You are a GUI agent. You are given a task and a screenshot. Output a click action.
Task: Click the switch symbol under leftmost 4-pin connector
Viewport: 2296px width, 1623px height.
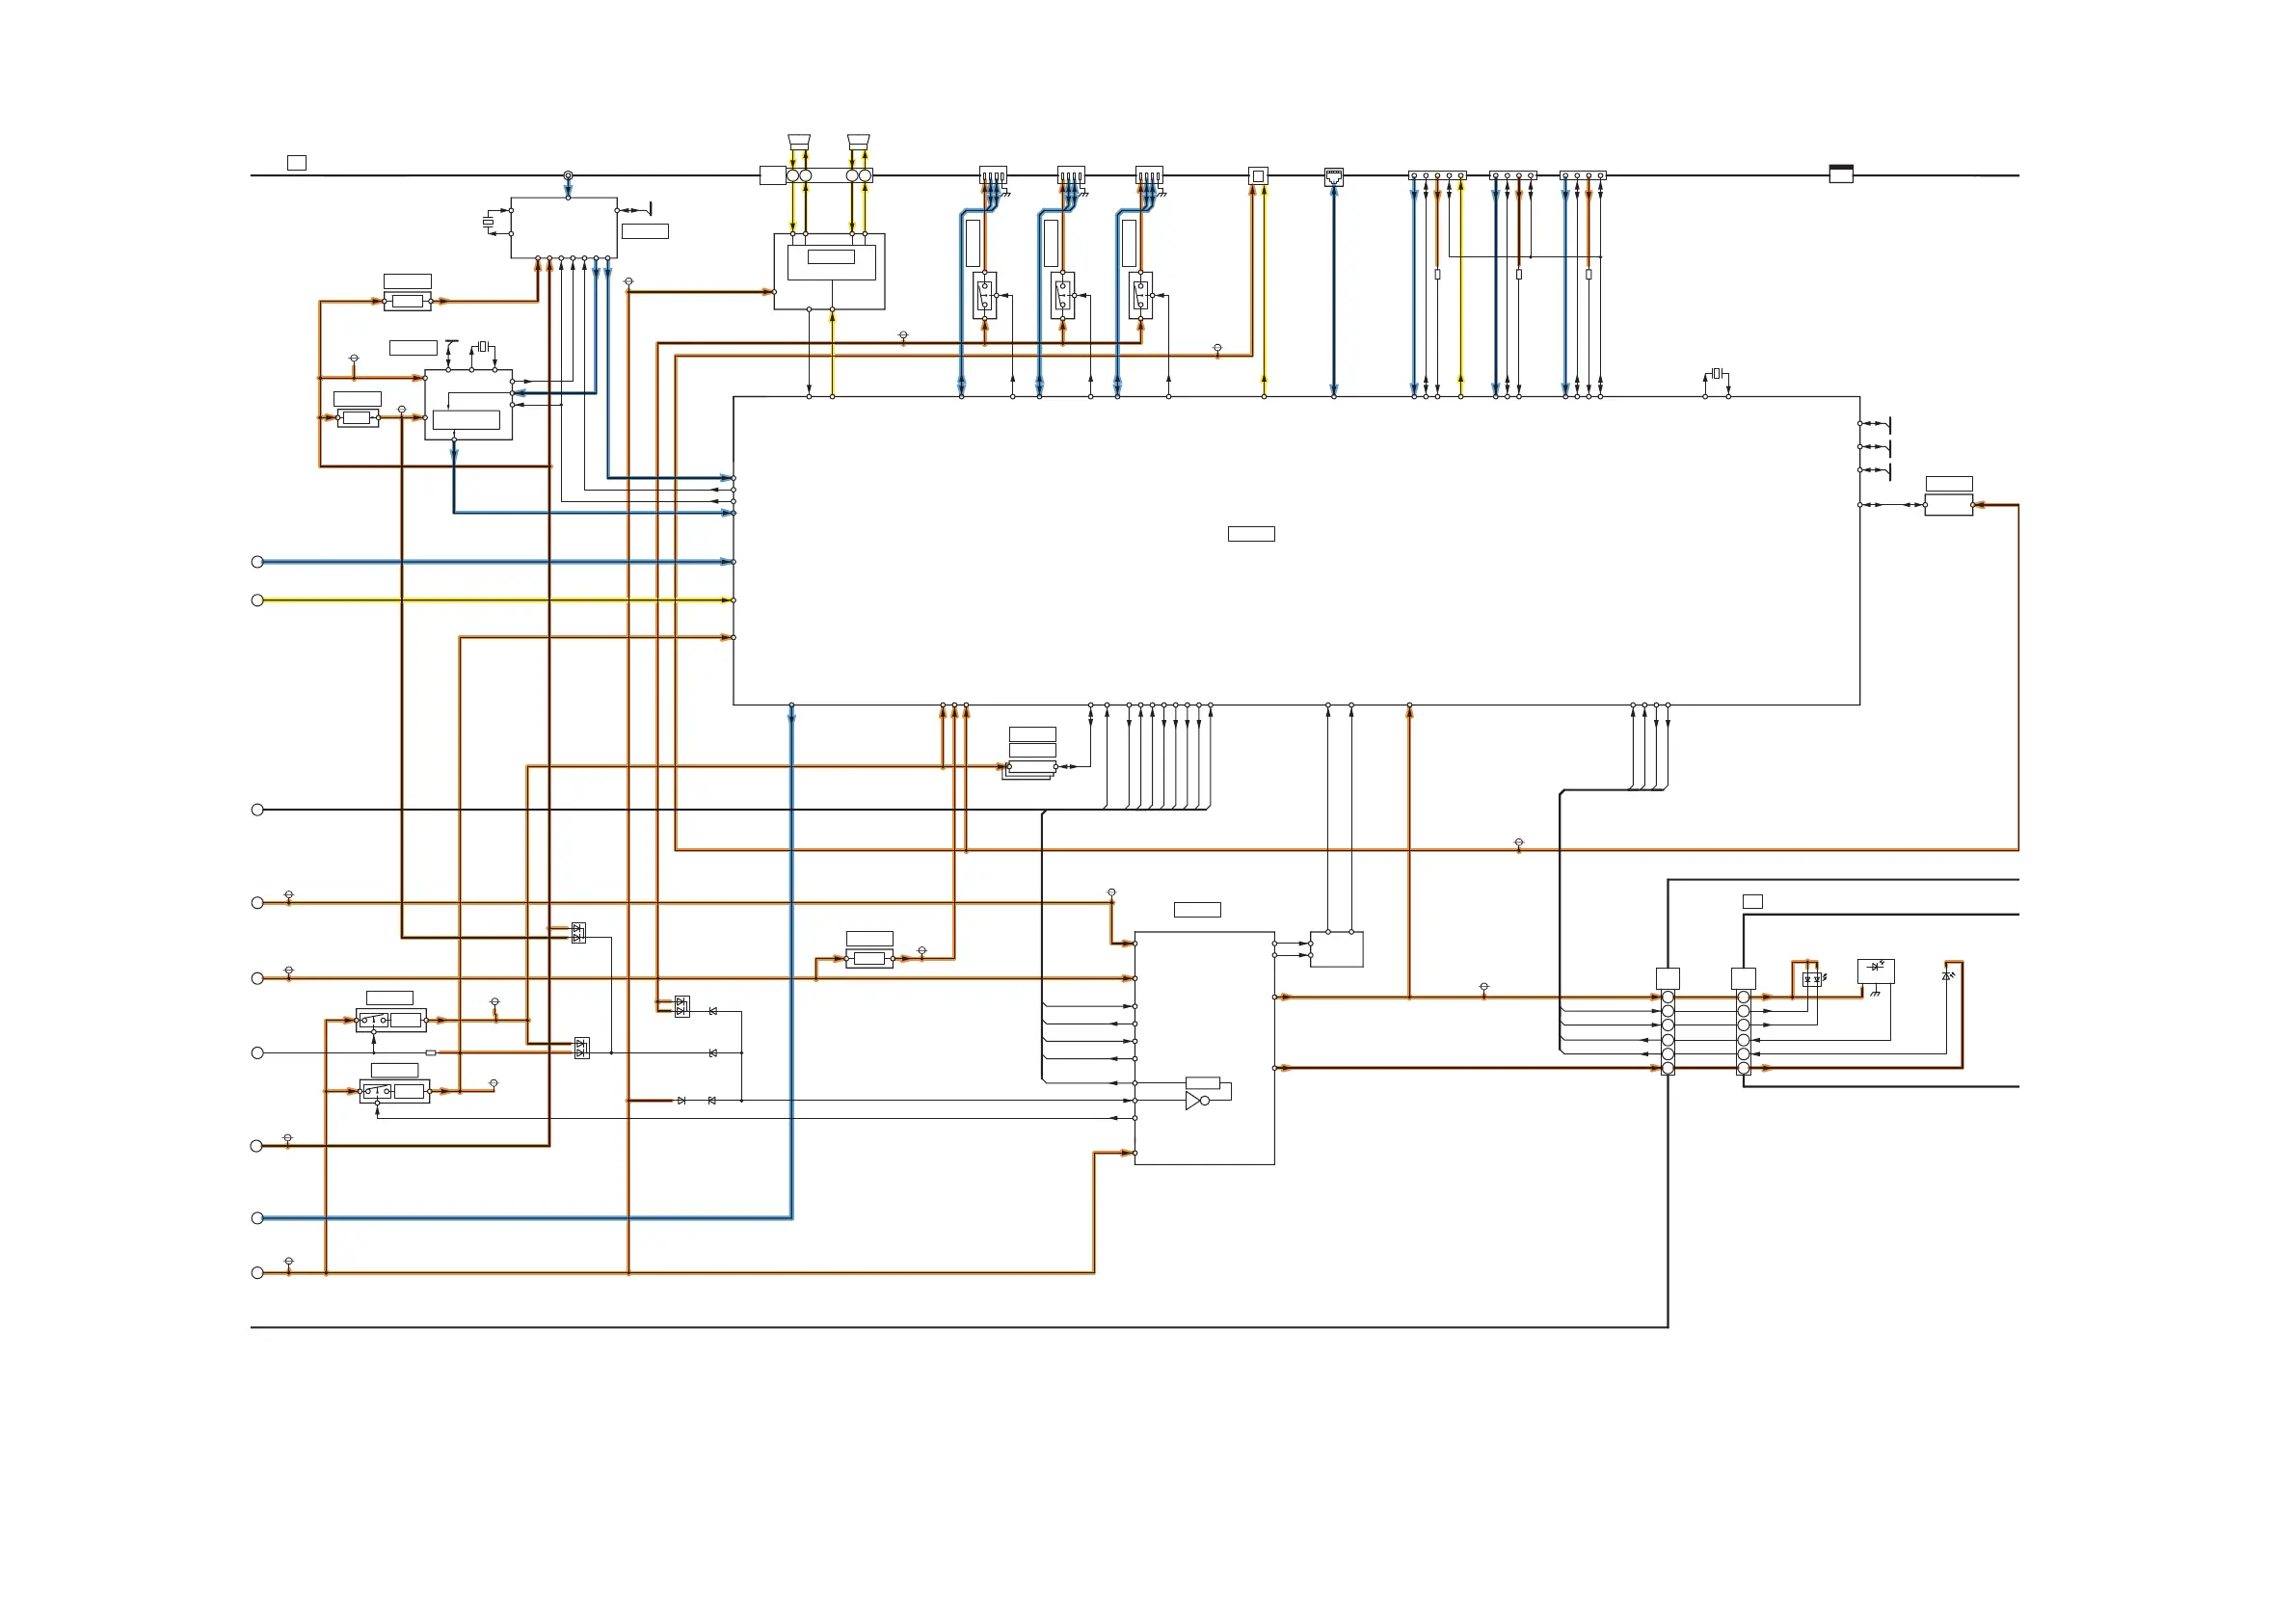point(984,296)
